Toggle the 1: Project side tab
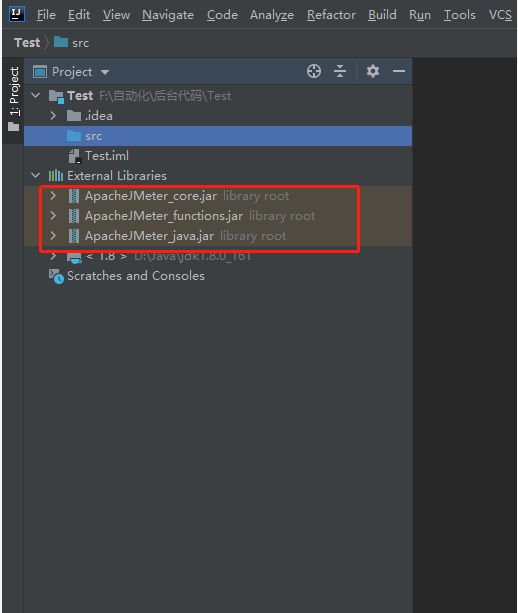 tap(14, 100)
